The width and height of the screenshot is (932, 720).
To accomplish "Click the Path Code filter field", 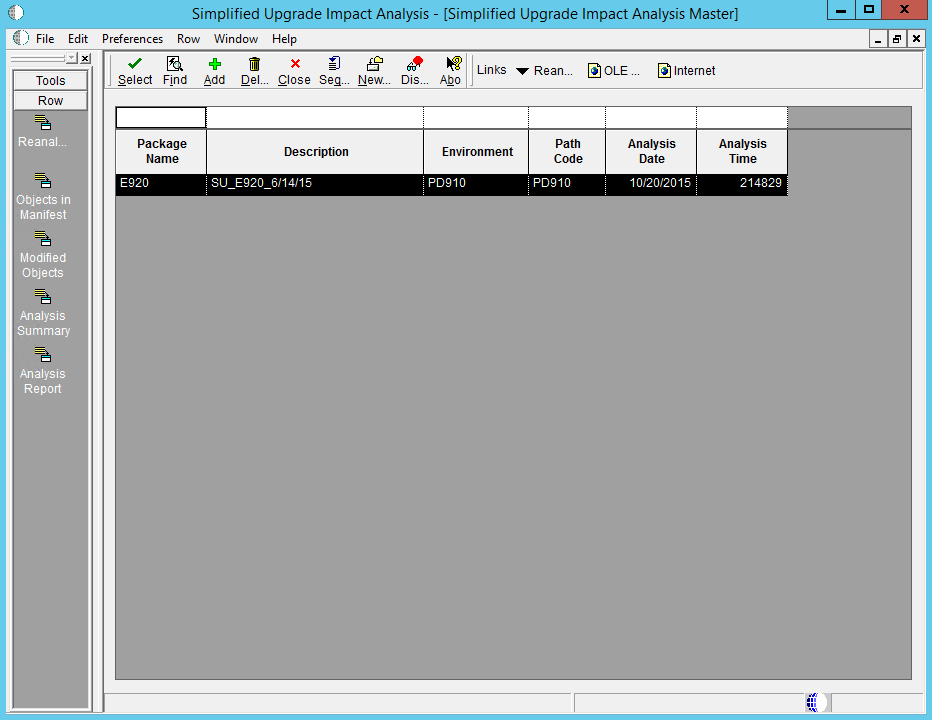I will (567, 118).
